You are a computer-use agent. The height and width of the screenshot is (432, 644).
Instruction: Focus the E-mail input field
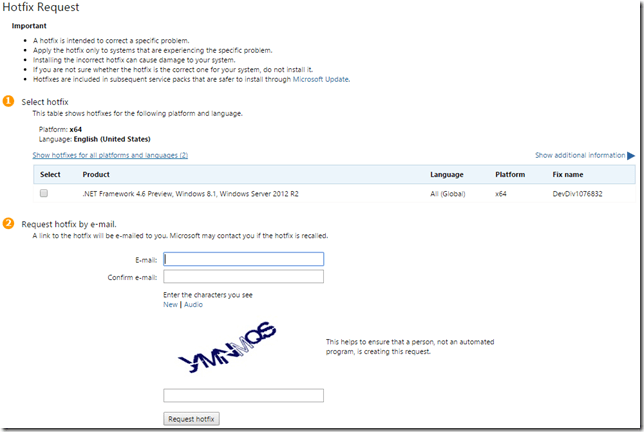243,259
